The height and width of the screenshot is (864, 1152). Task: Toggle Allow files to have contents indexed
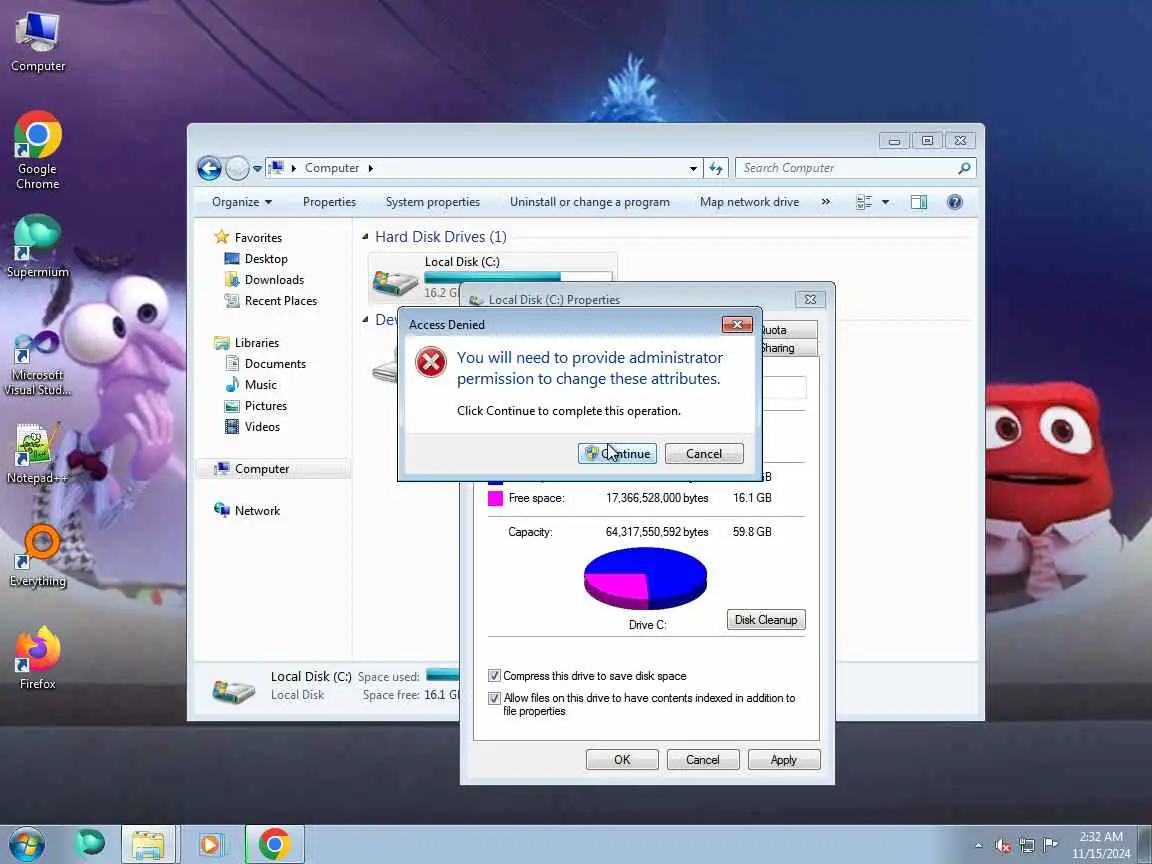pyautogui.click(x=494, y=698)
